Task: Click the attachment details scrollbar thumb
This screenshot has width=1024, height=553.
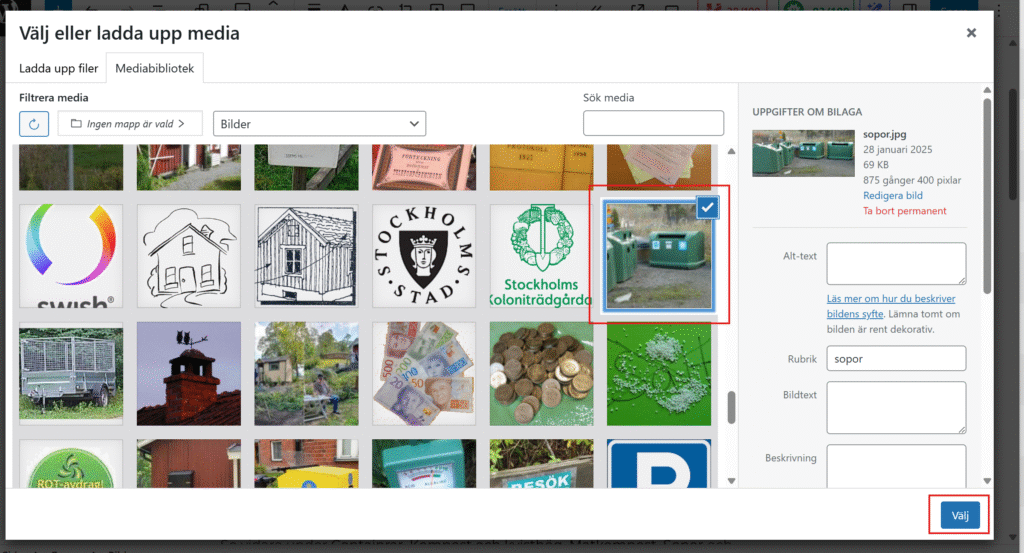Action: pos(987,196)
